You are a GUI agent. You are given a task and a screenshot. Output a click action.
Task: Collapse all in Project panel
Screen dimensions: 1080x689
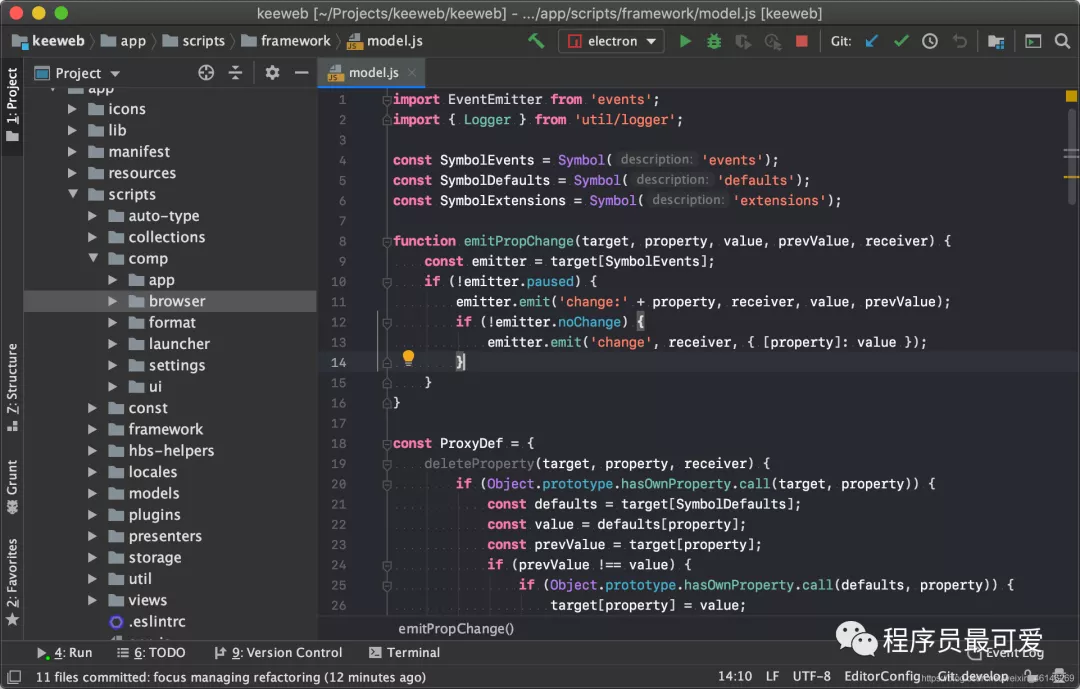point(236,72)
